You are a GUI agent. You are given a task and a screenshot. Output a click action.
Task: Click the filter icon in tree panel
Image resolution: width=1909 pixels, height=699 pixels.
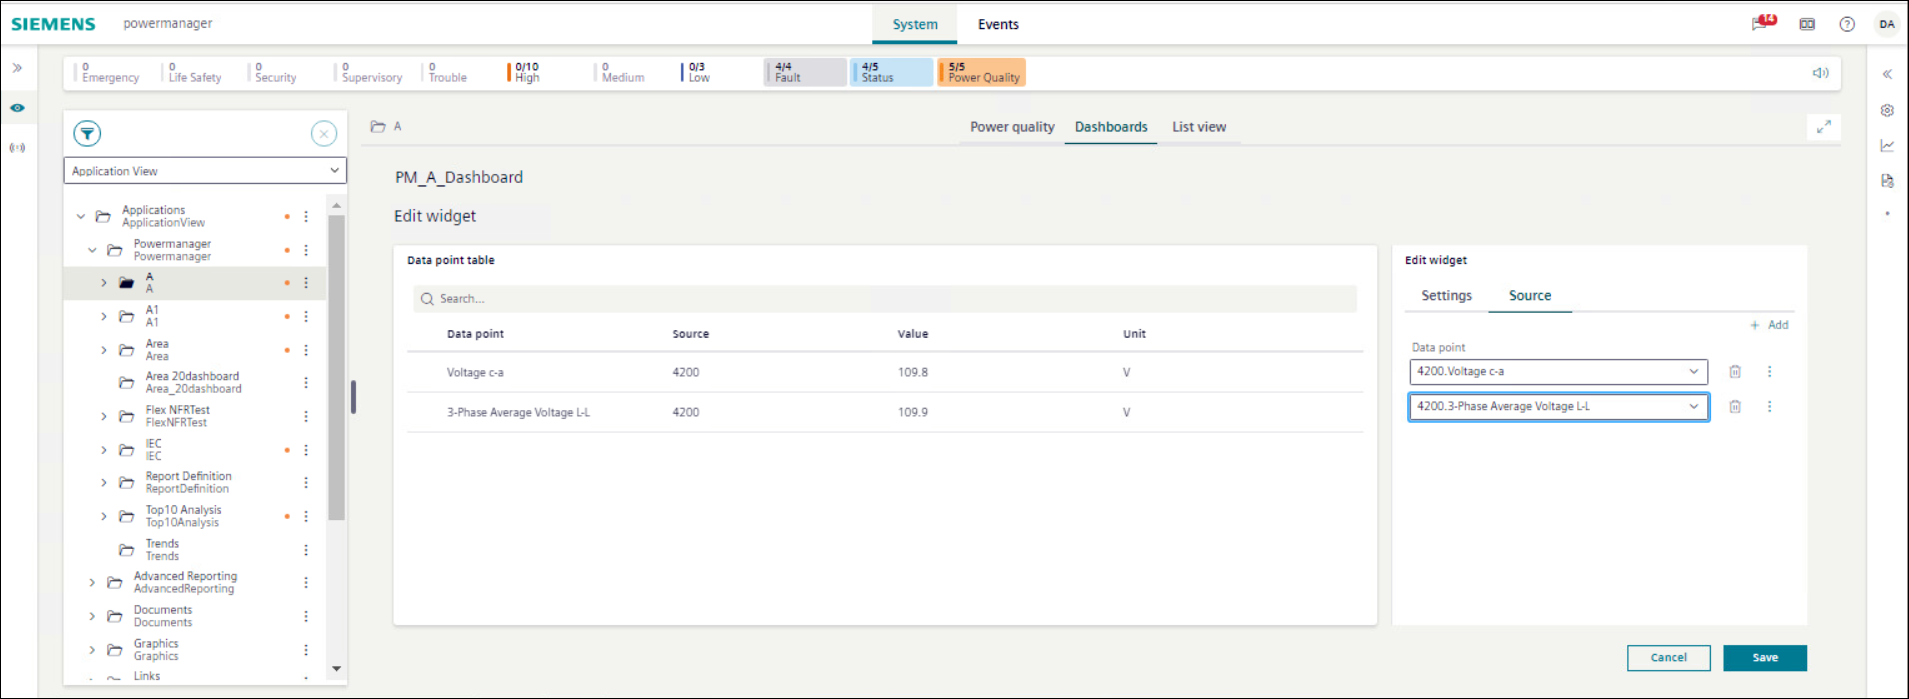pos(88,134)
